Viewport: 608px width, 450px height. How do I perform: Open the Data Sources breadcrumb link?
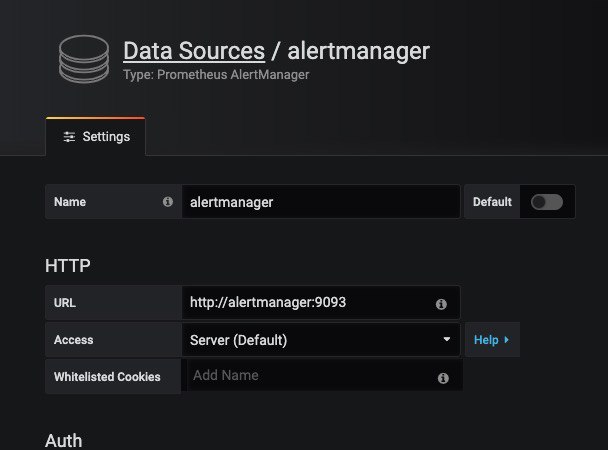[194, 51]
